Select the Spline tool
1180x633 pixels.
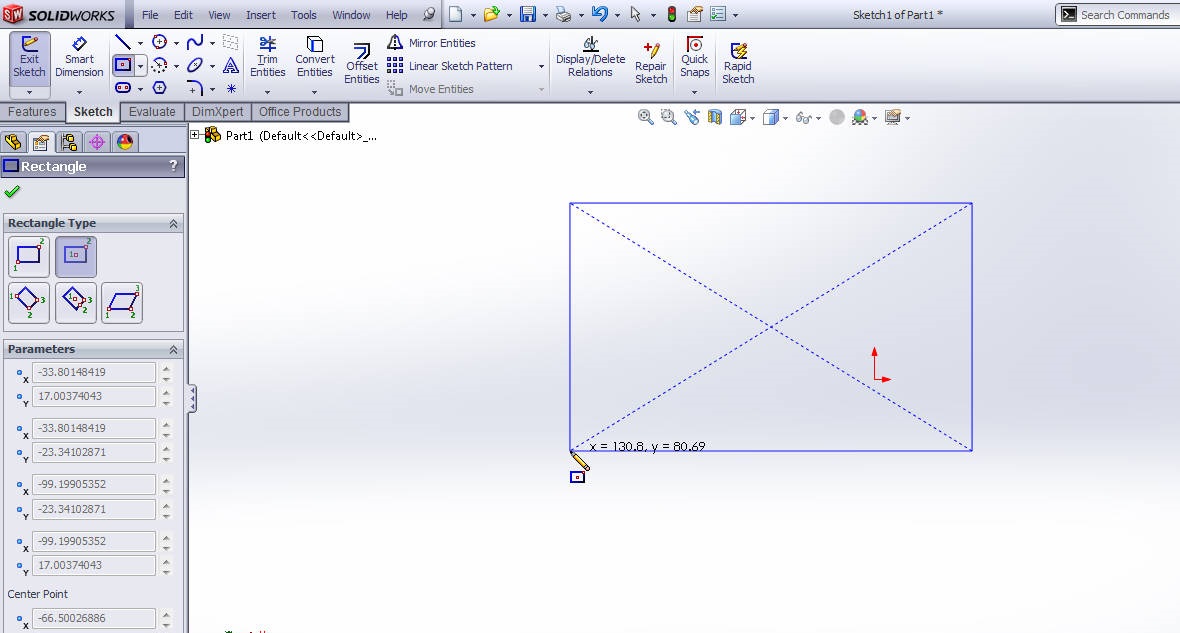(x=196, y=40)
